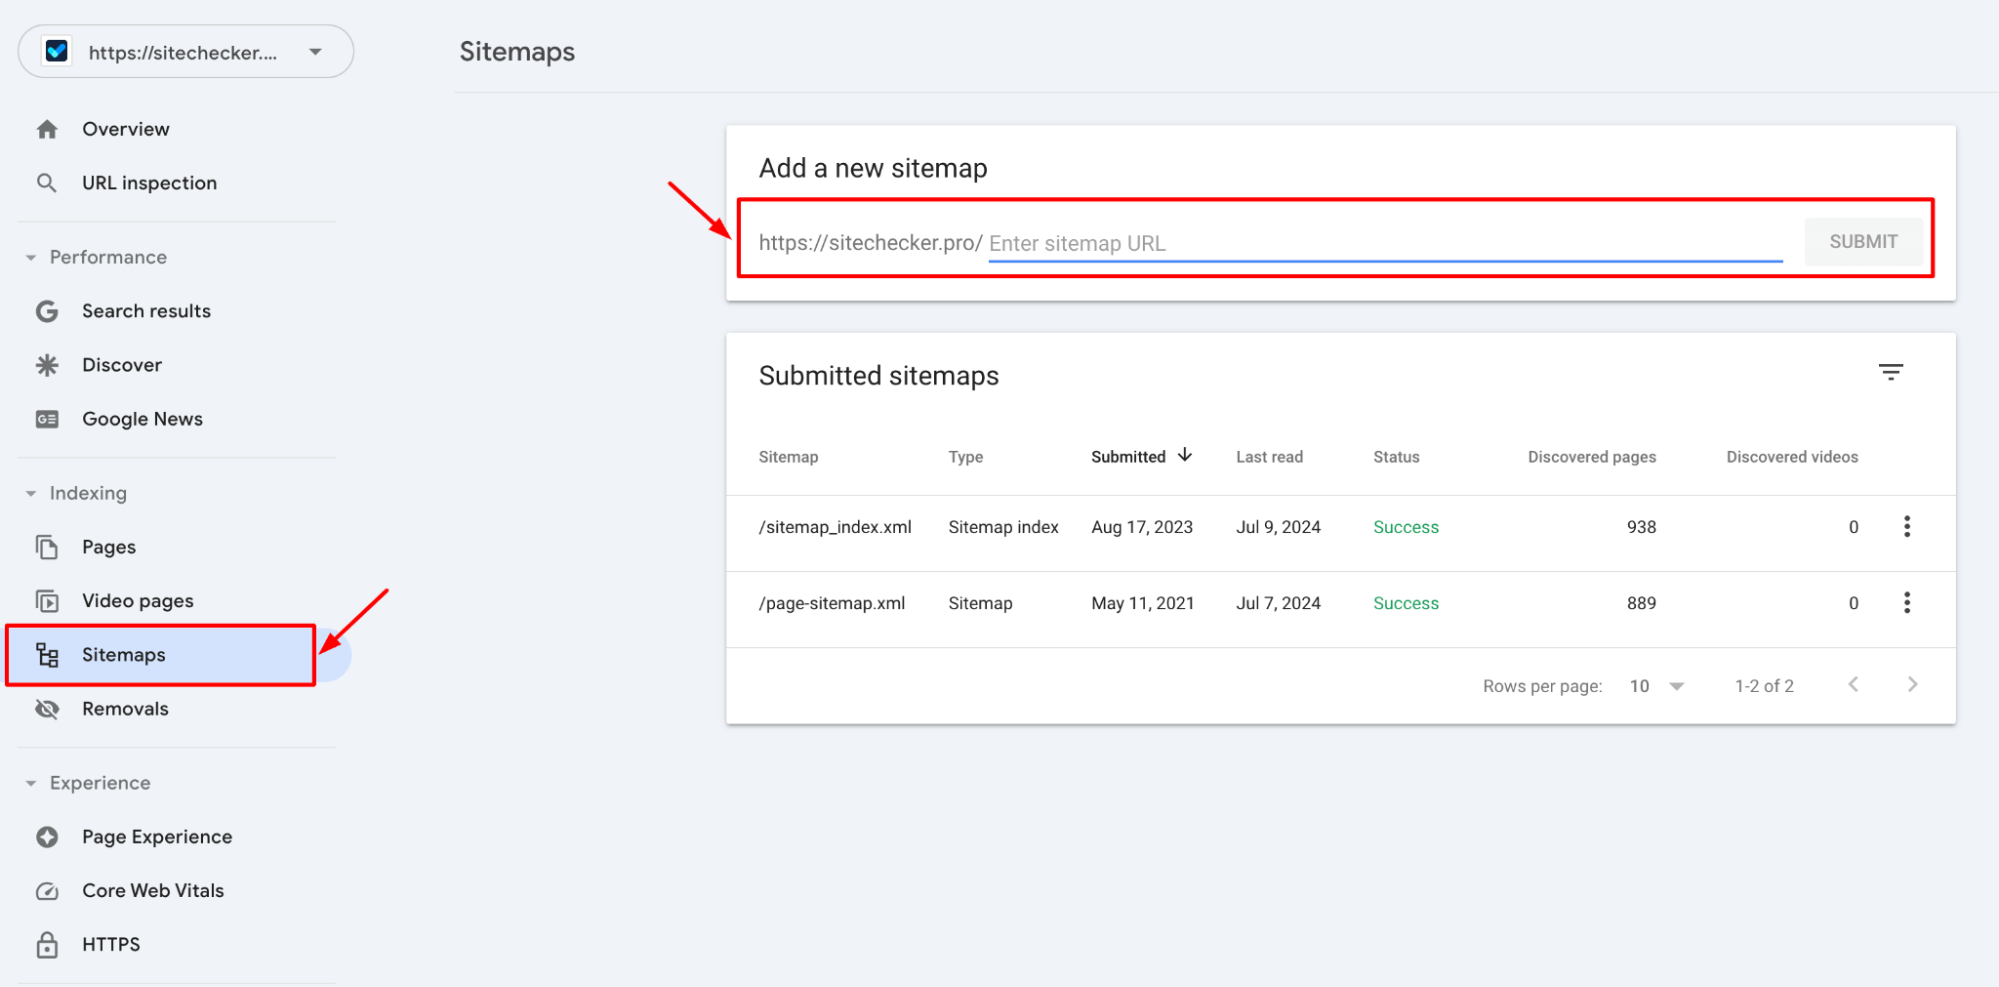This screenshot has width=1999, height=987.
Task: Click the Jul 7, 2024 last read date
Action: click(x=1278, y=603)
